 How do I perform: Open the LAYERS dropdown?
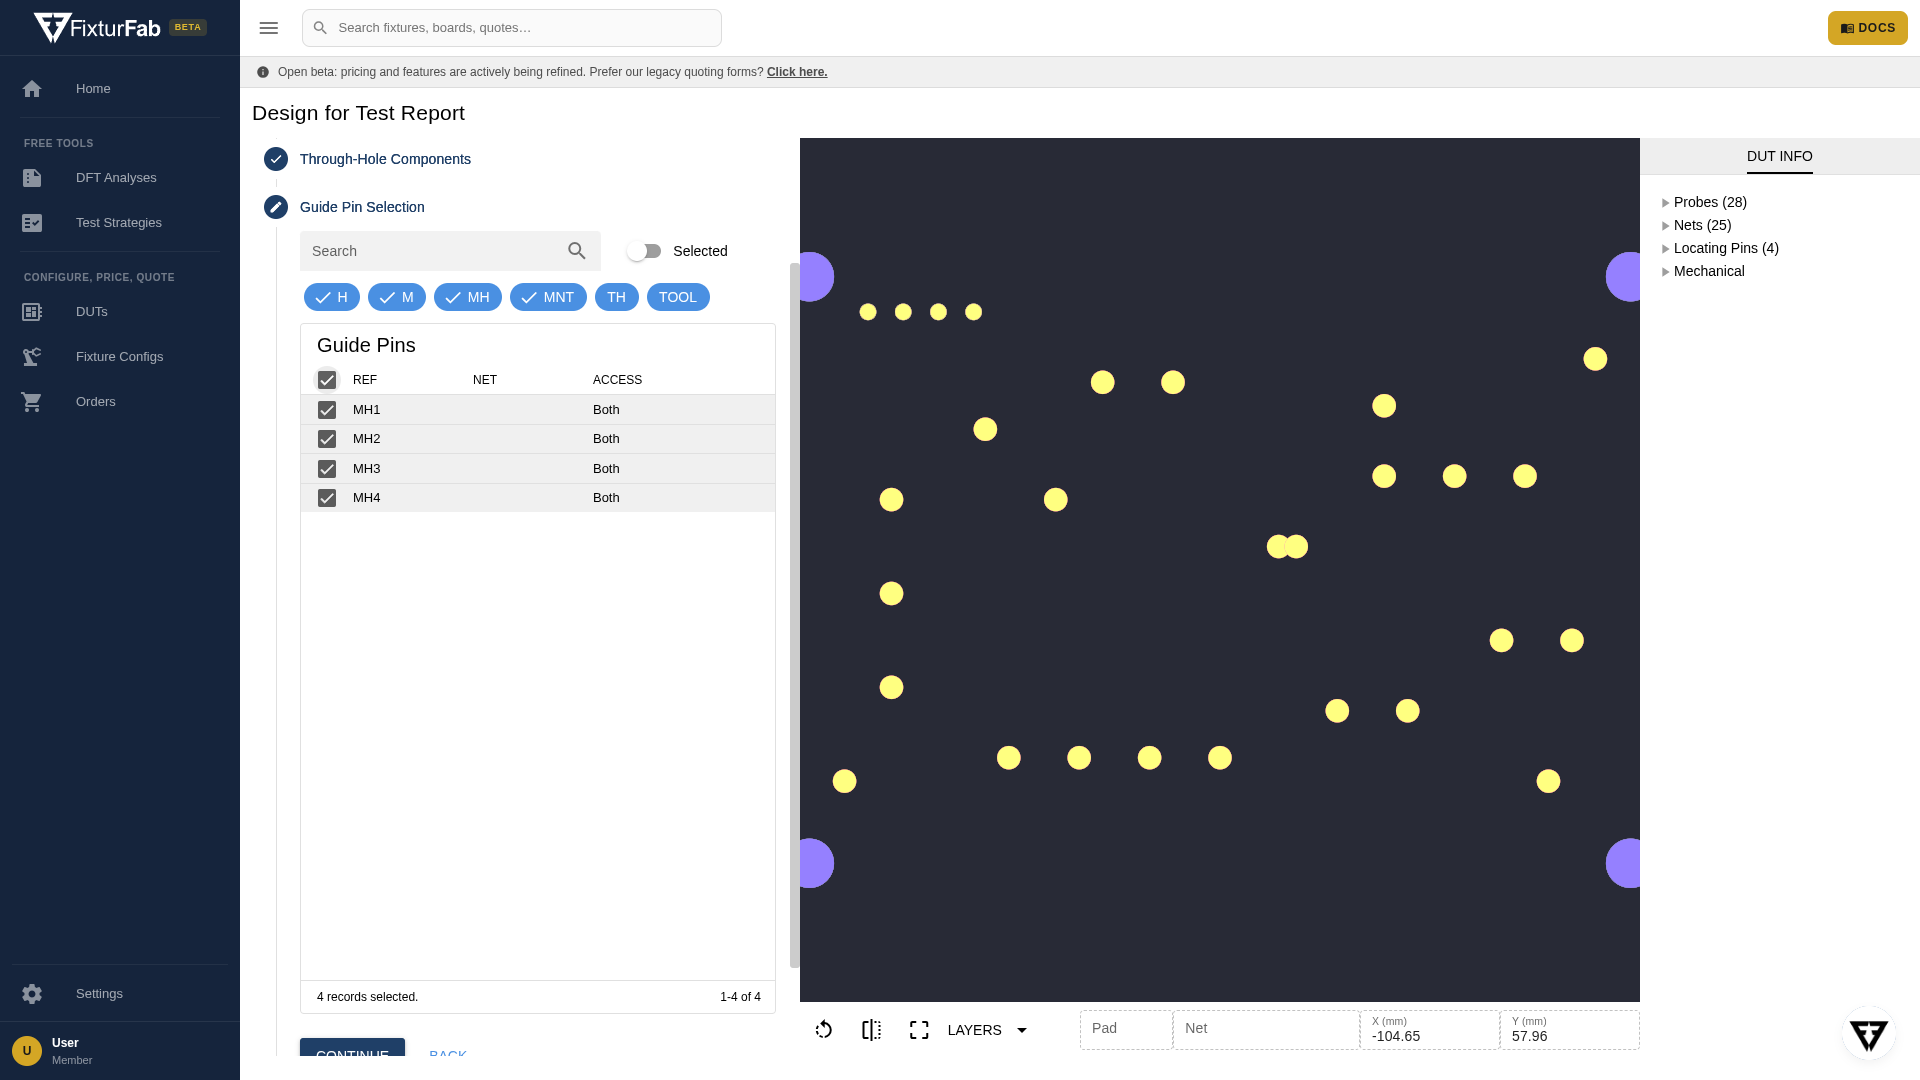(x=988, y=1030)
